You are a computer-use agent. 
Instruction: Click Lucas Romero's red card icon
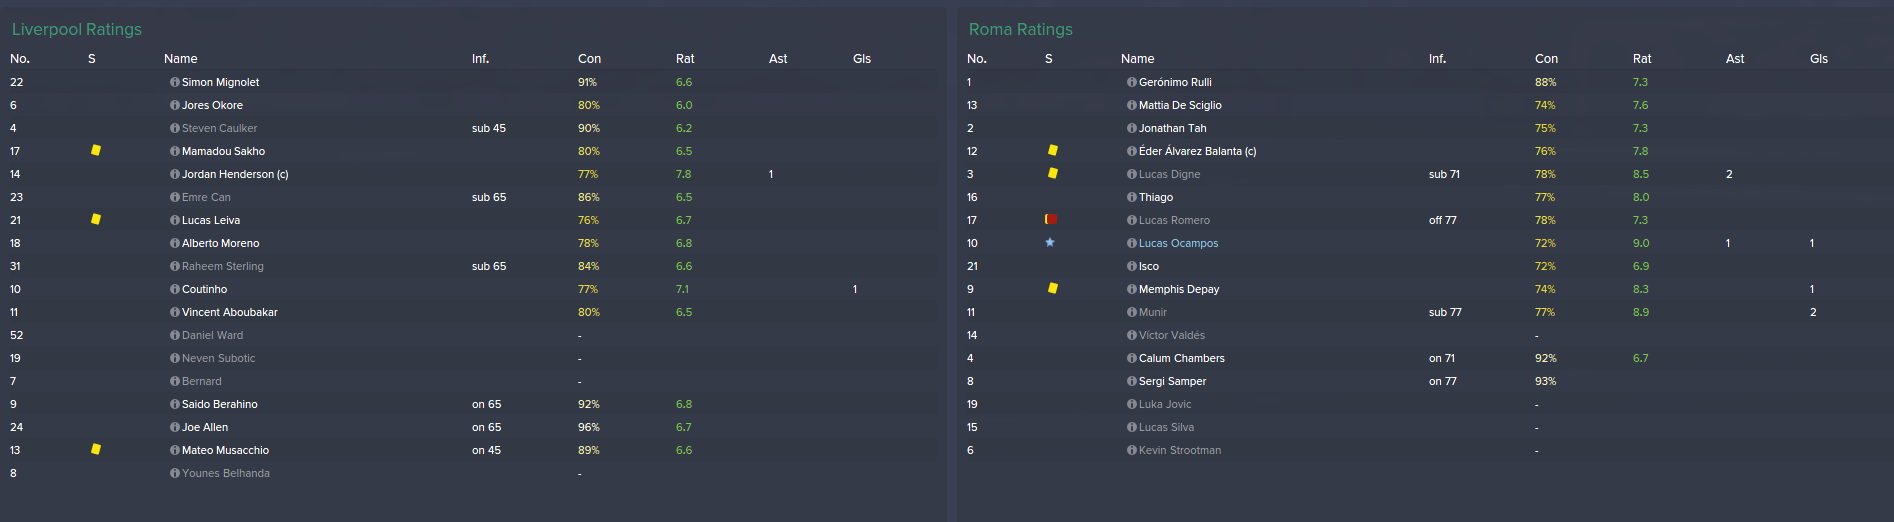click(x=1051, y=220)
